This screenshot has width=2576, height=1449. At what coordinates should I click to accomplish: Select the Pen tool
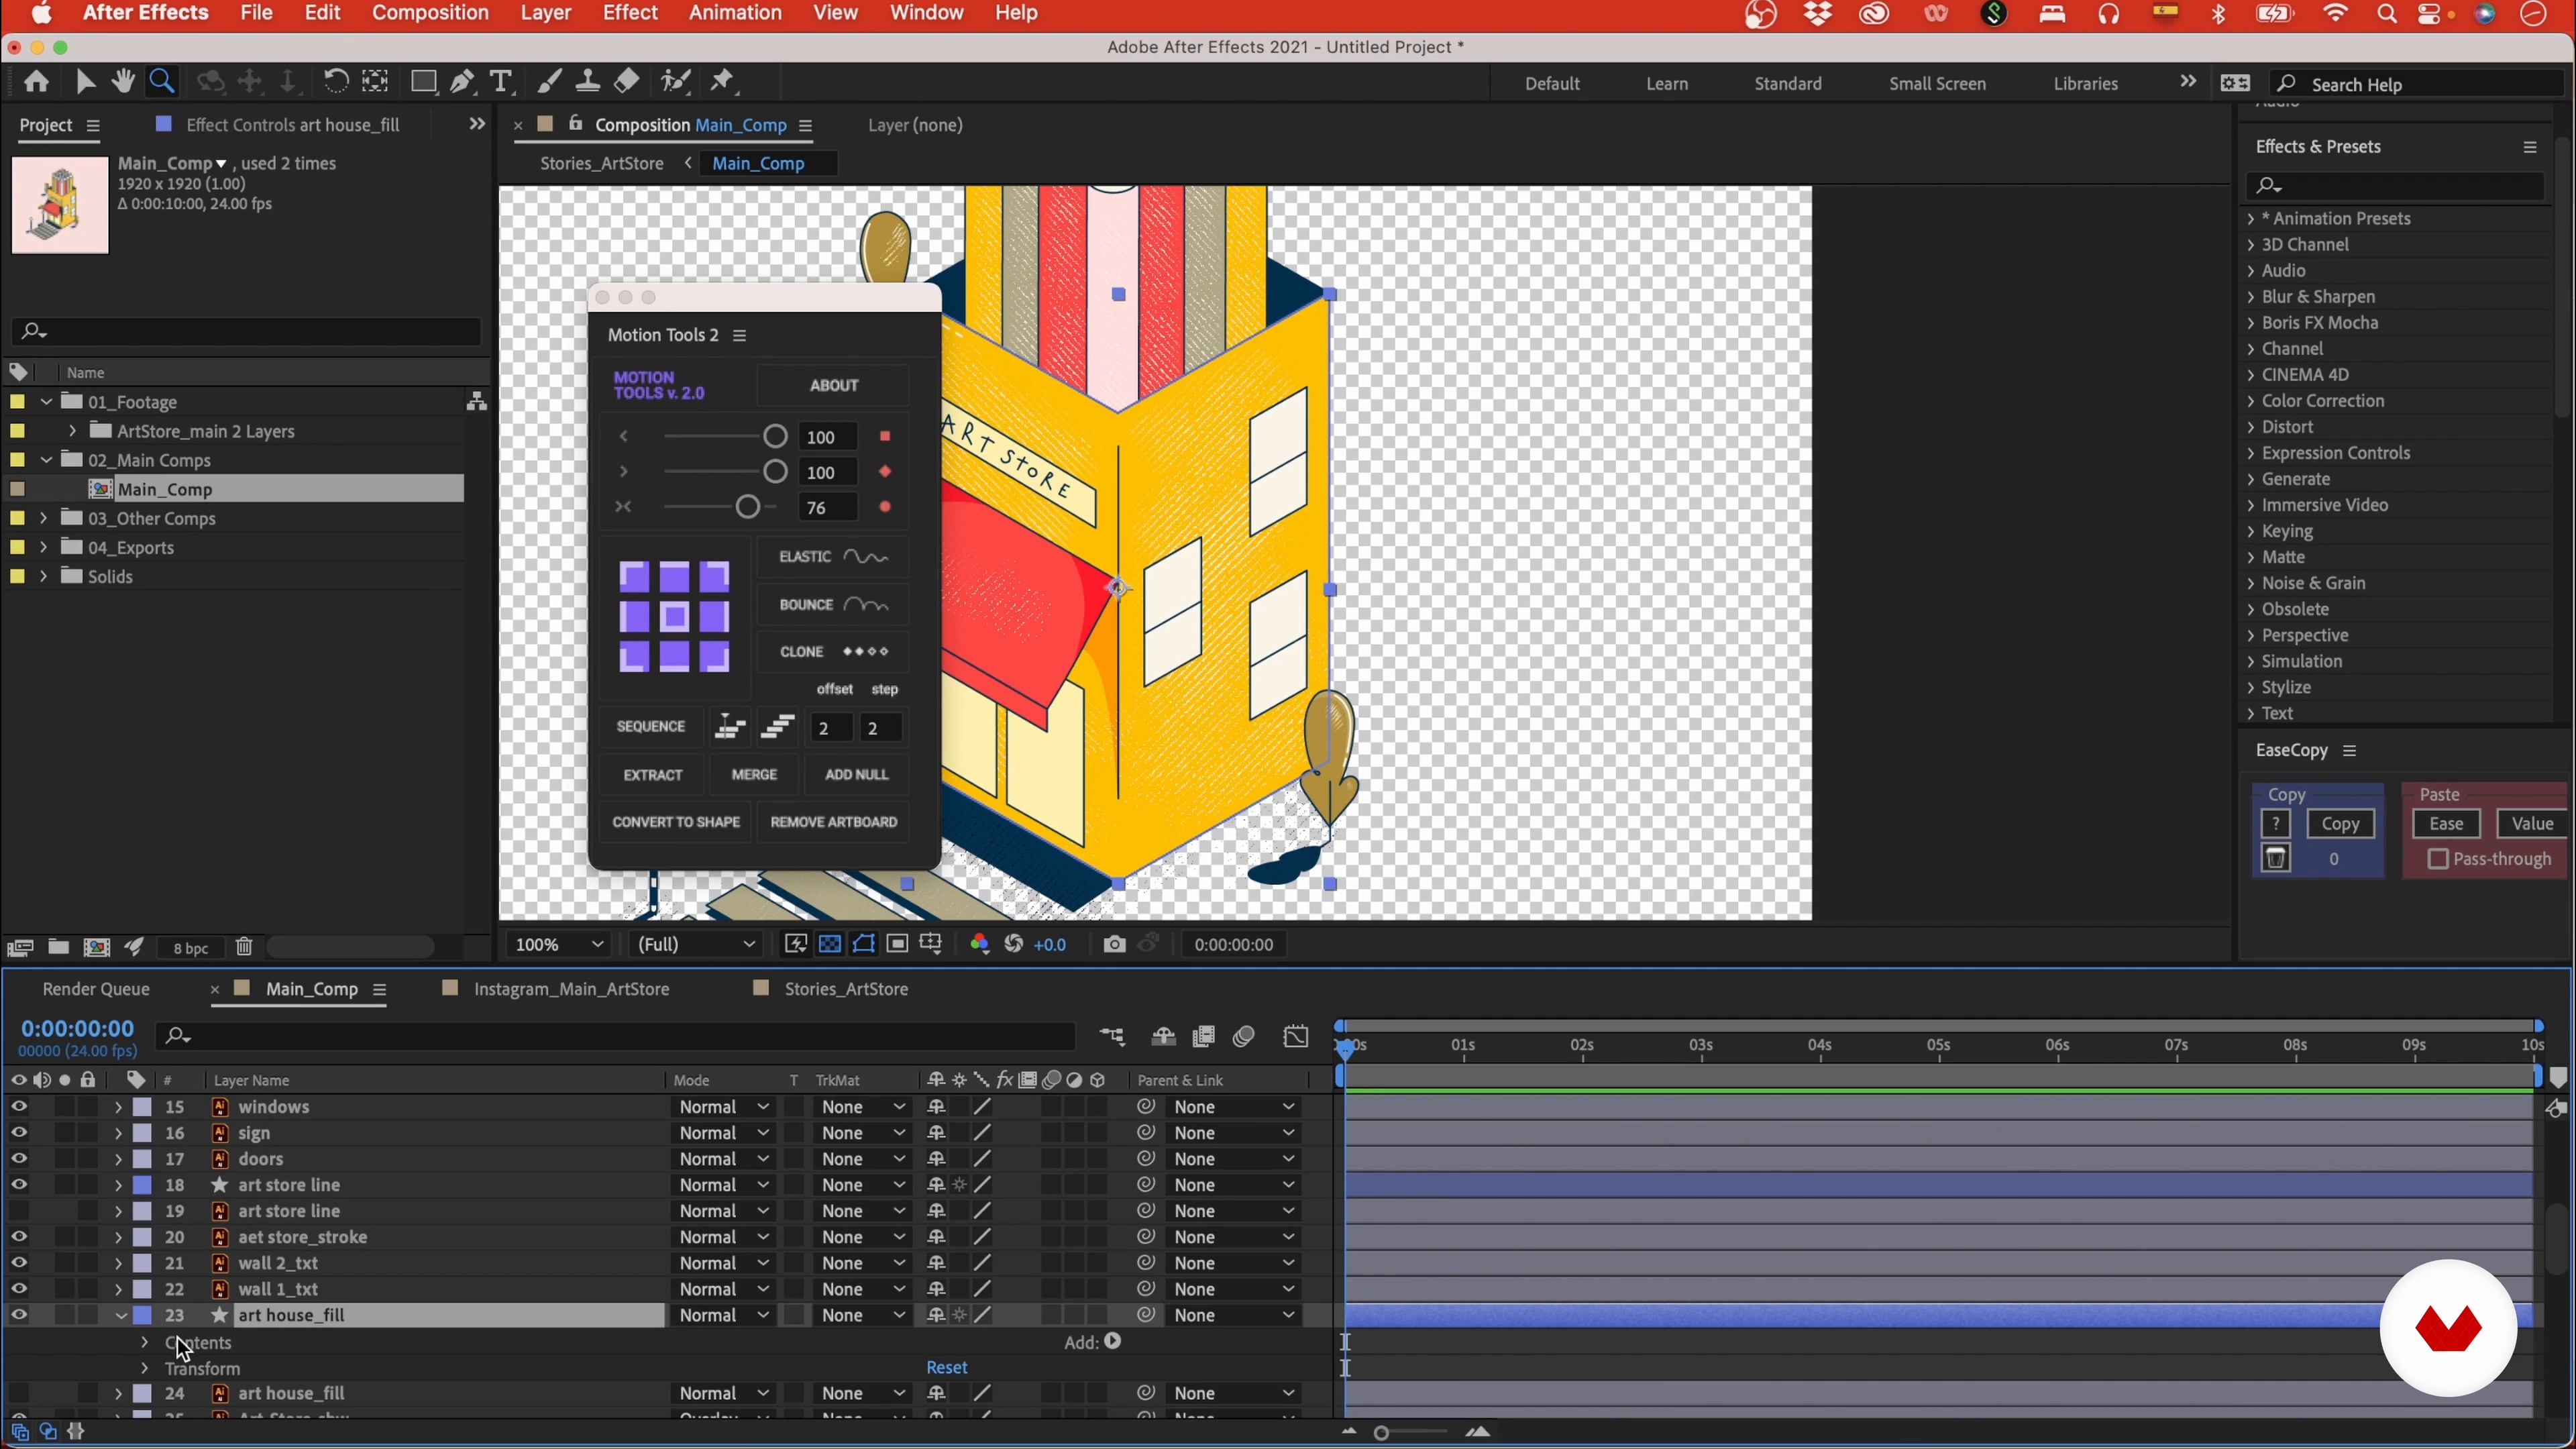pos(462,82)
